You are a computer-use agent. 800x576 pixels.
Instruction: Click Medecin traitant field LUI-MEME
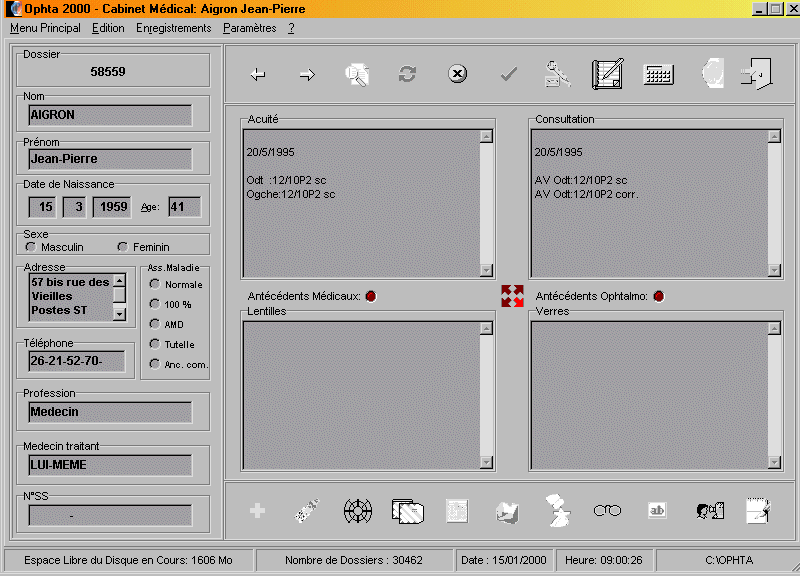tap(110, 465)
